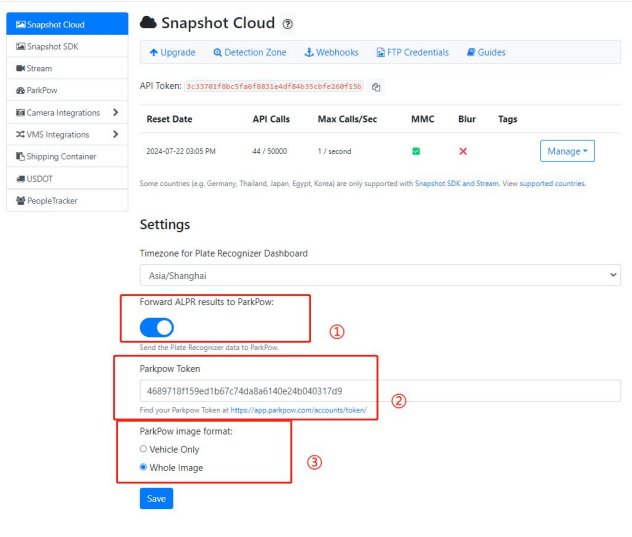
Task: Select the Whole Image format option
Action: pos(143,467)
